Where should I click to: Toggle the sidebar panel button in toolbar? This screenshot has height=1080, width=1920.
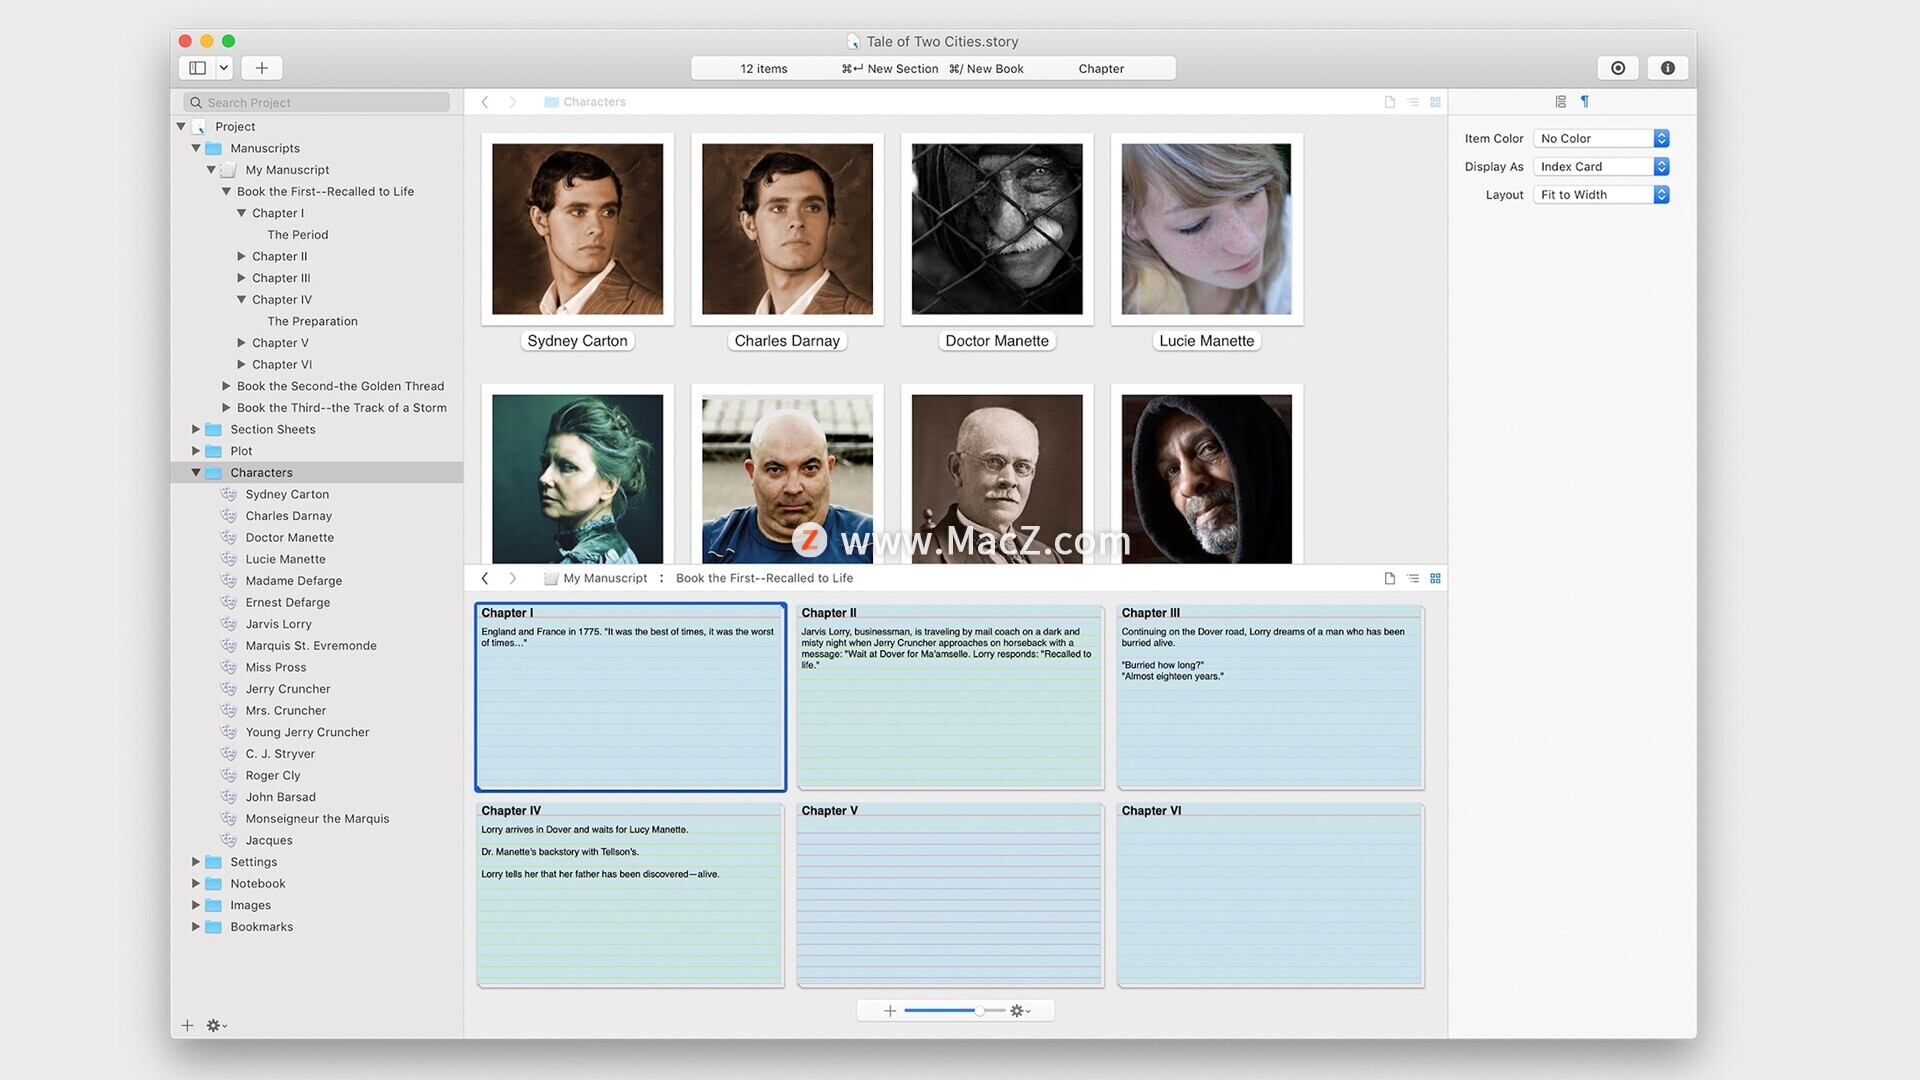pyautogui.click(x=197, y=68)
